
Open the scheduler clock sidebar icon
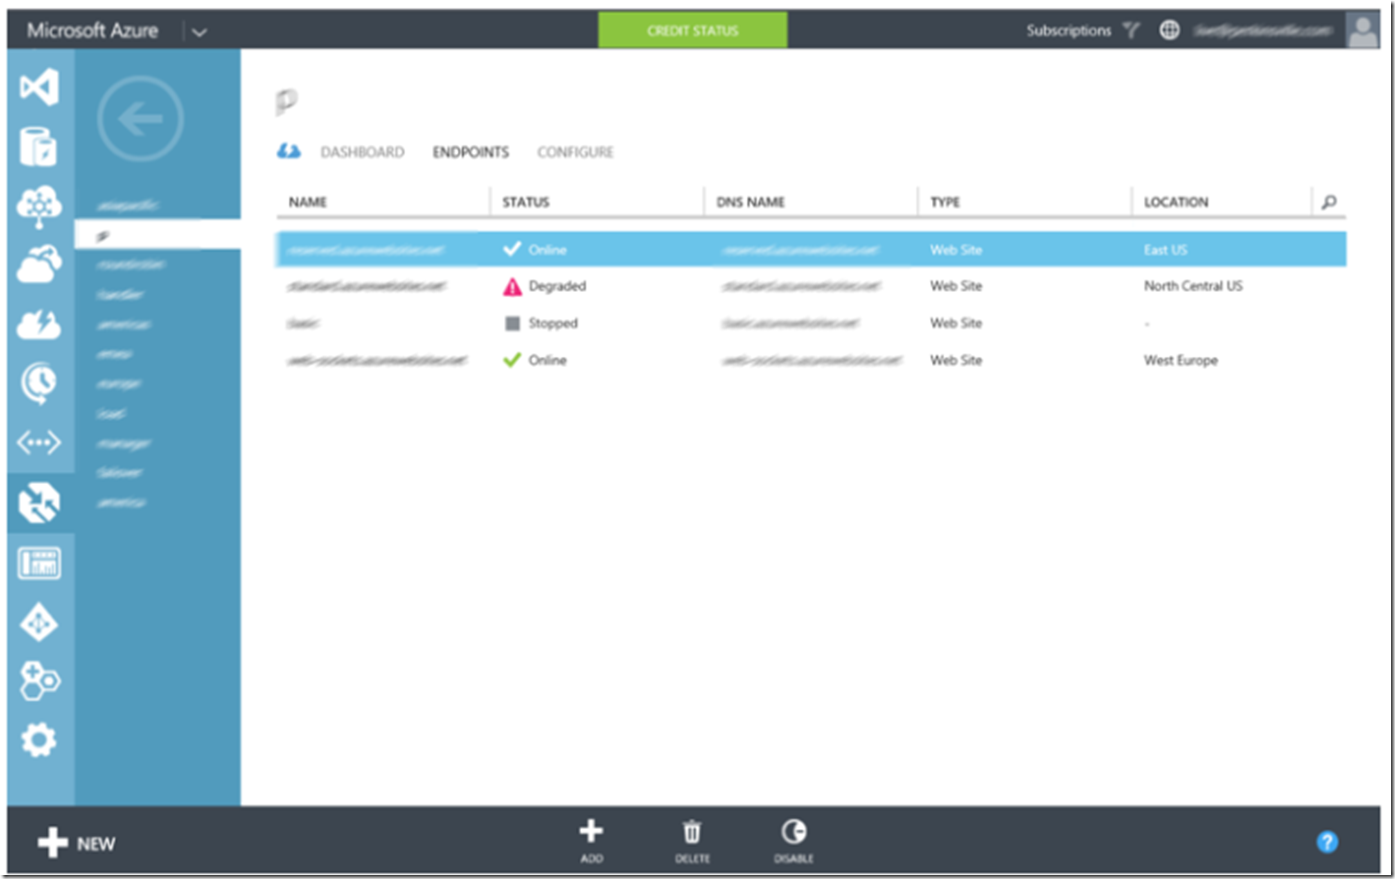click(39, 383)
